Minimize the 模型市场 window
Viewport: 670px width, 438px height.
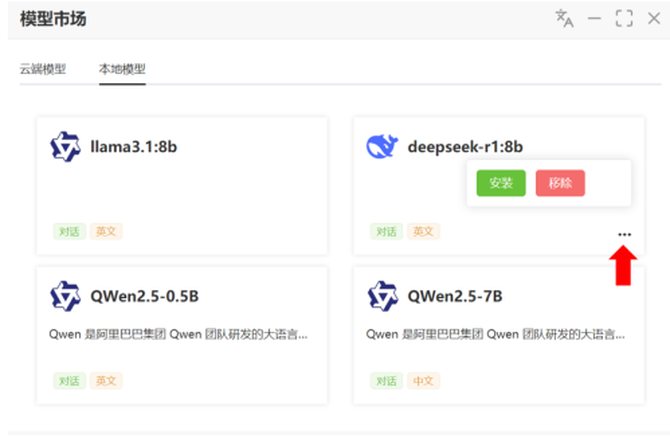pyautogui.click(x=594, y=18)
